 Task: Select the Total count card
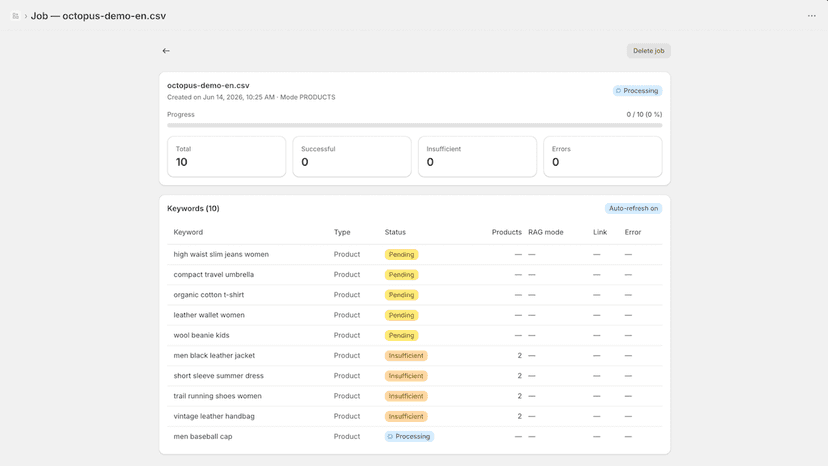point(227,156)
